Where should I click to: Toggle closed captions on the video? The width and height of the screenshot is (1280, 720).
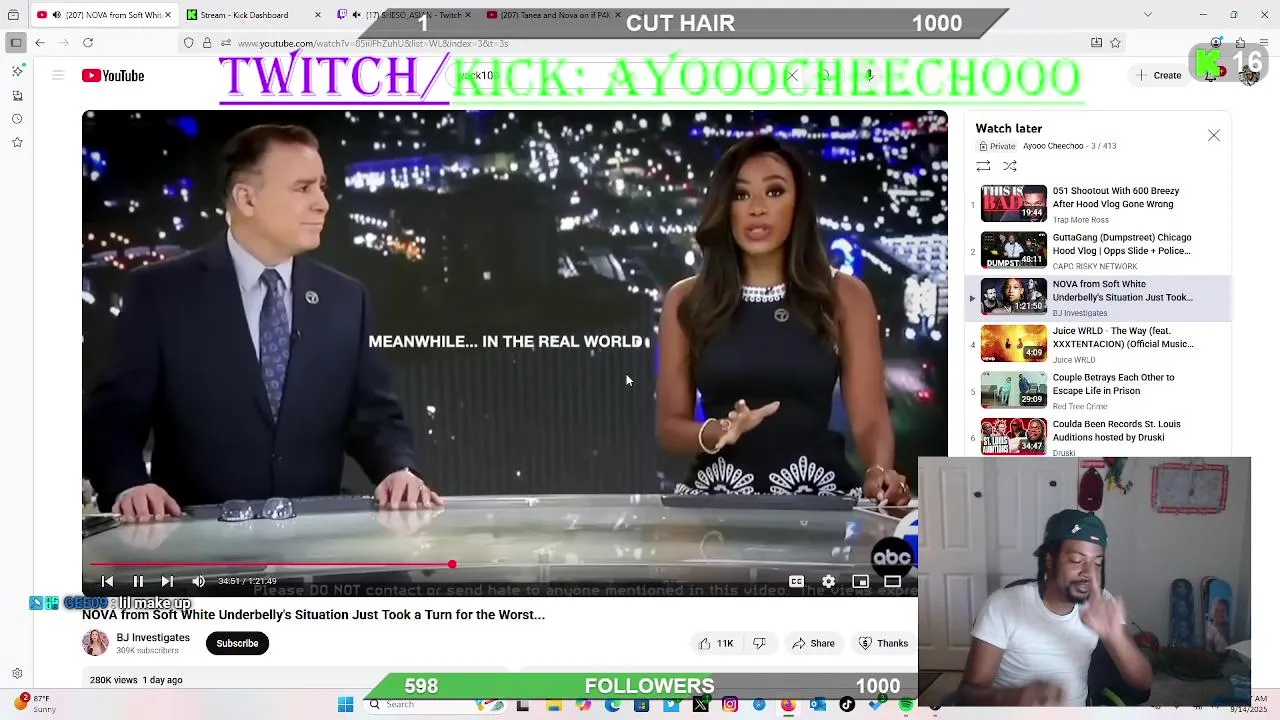tap(796, 581)
